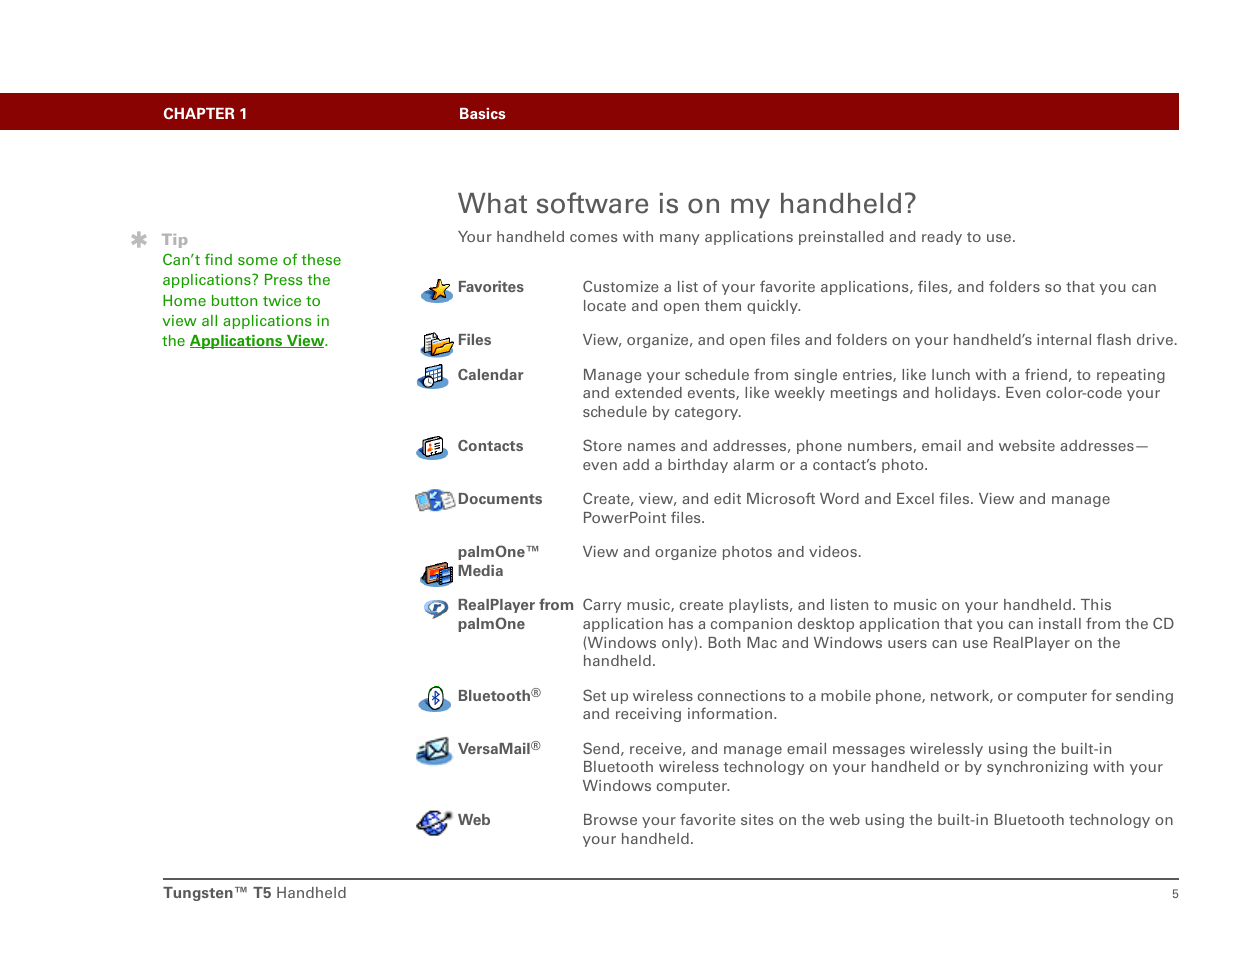Click the Favorites description beginning 'Customize a list'
The image size is (1235, 954).
tap(870, 296)
